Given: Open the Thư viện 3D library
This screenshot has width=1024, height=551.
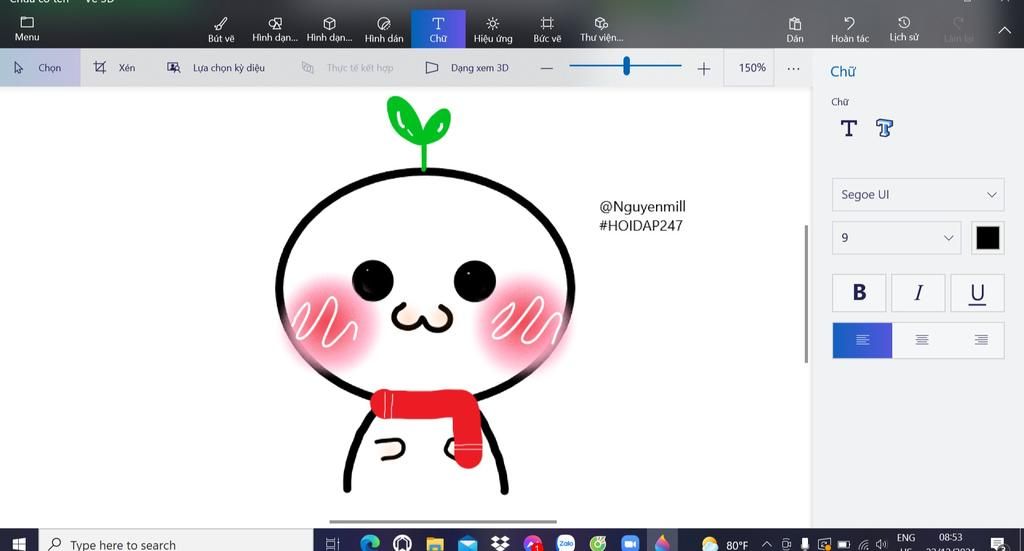Looking at the screenshot, I should 601,29.
